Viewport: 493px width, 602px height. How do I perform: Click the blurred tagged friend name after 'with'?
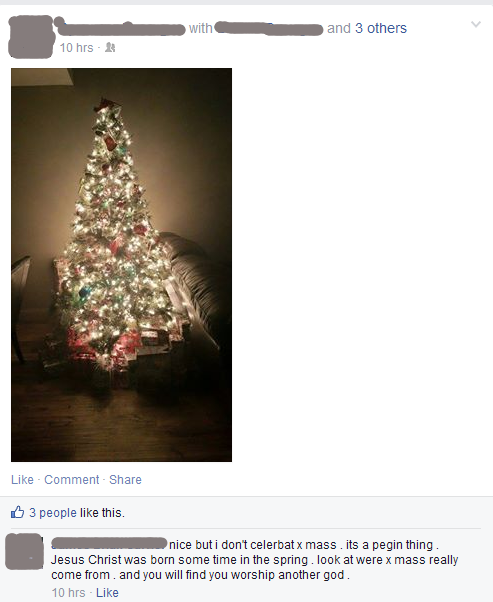pyautogui.click(x=268, y=29)
